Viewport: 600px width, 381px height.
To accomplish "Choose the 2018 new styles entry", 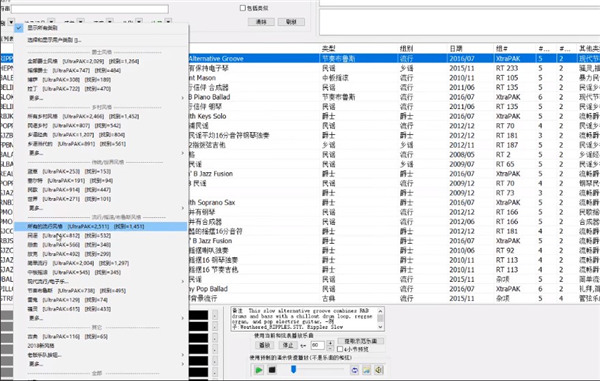I will 101,346.
